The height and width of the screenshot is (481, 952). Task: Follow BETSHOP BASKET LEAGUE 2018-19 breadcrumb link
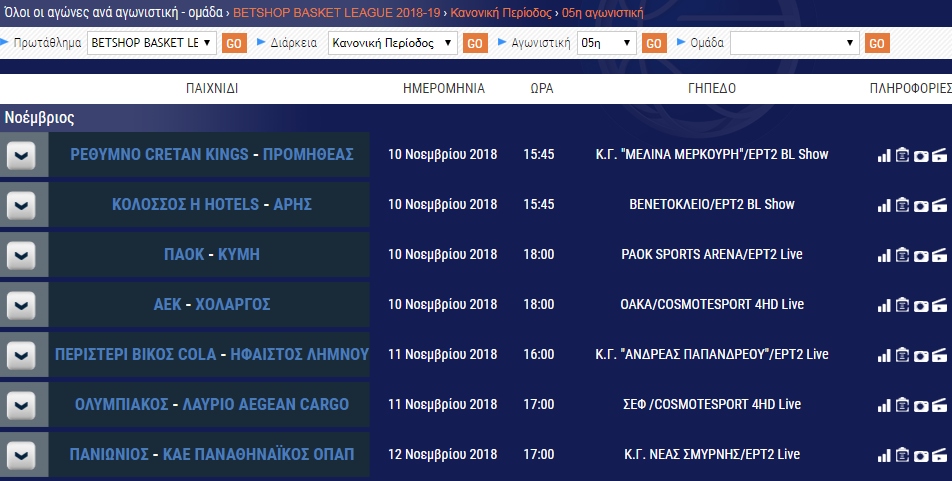click(x=336, y=13)
